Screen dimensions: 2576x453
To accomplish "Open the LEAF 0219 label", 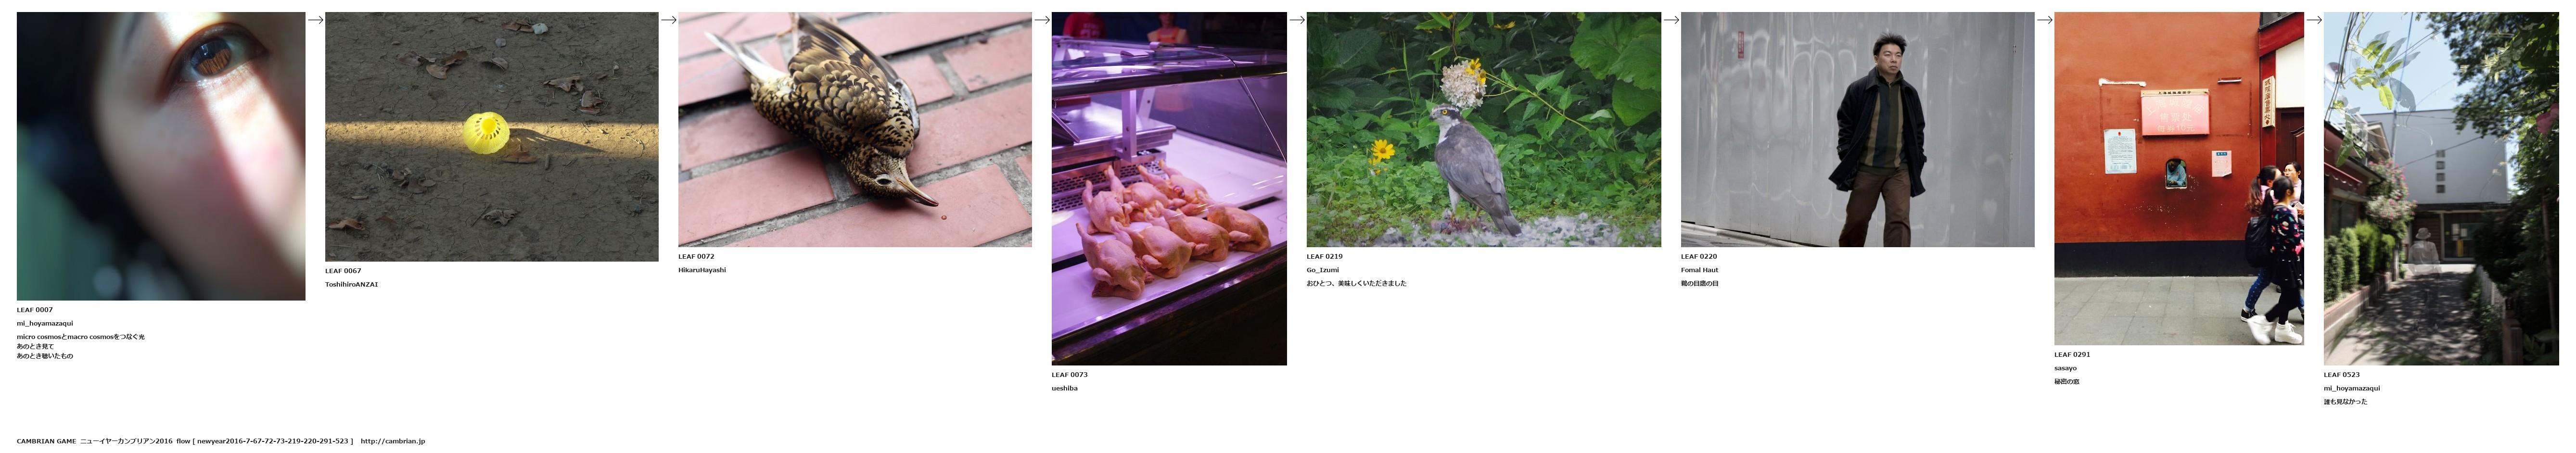I will tap(1324, 256).
